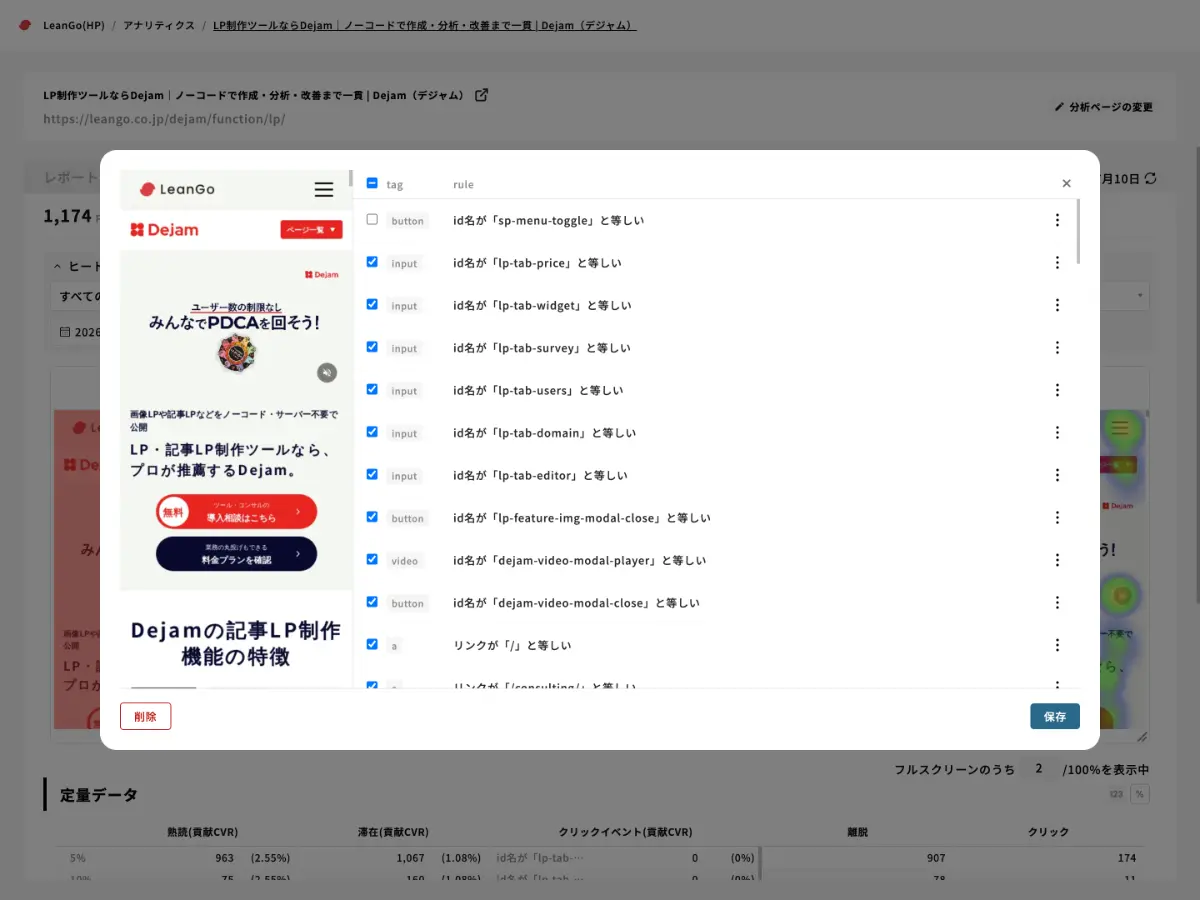The width and height of the screenshot is (1200, 900).
Task: Toggle the select-all checkbox in header
Action: coord(372,183)
